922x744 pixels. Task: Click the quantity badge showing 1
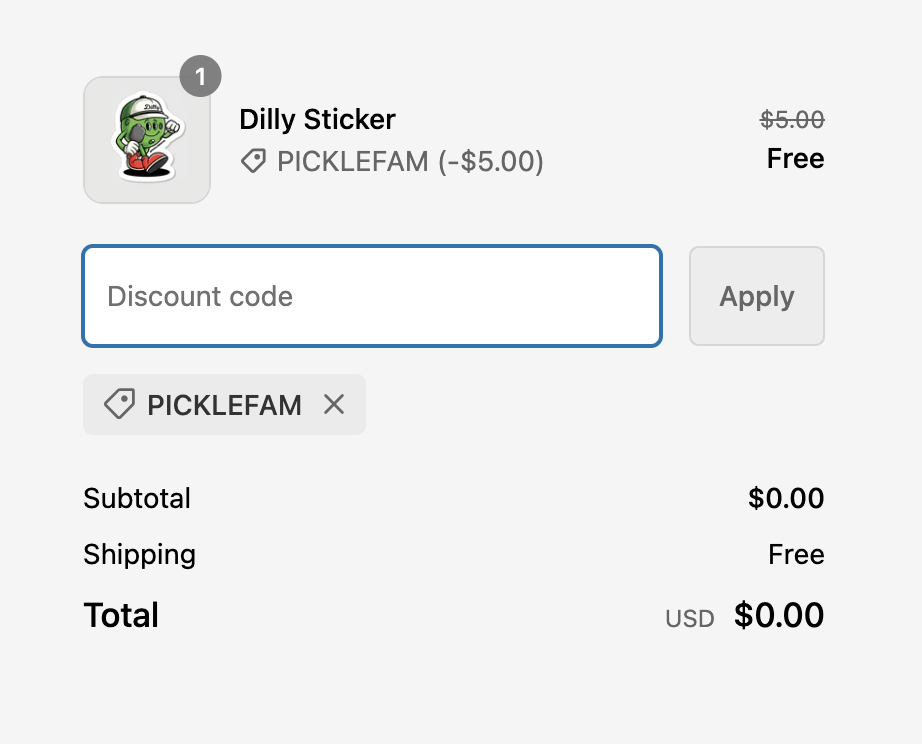201,76
